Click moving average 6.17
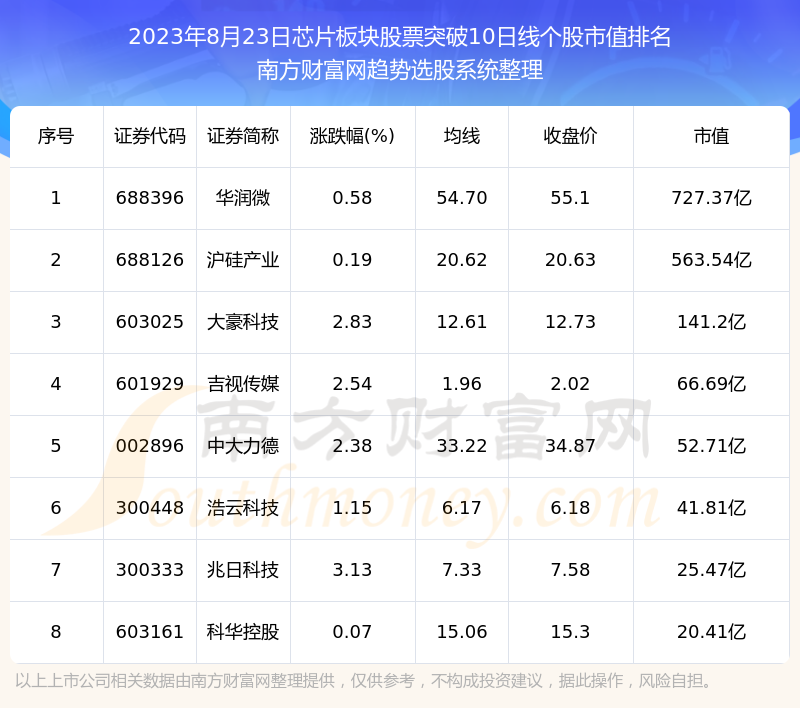 tap(462, 508)
